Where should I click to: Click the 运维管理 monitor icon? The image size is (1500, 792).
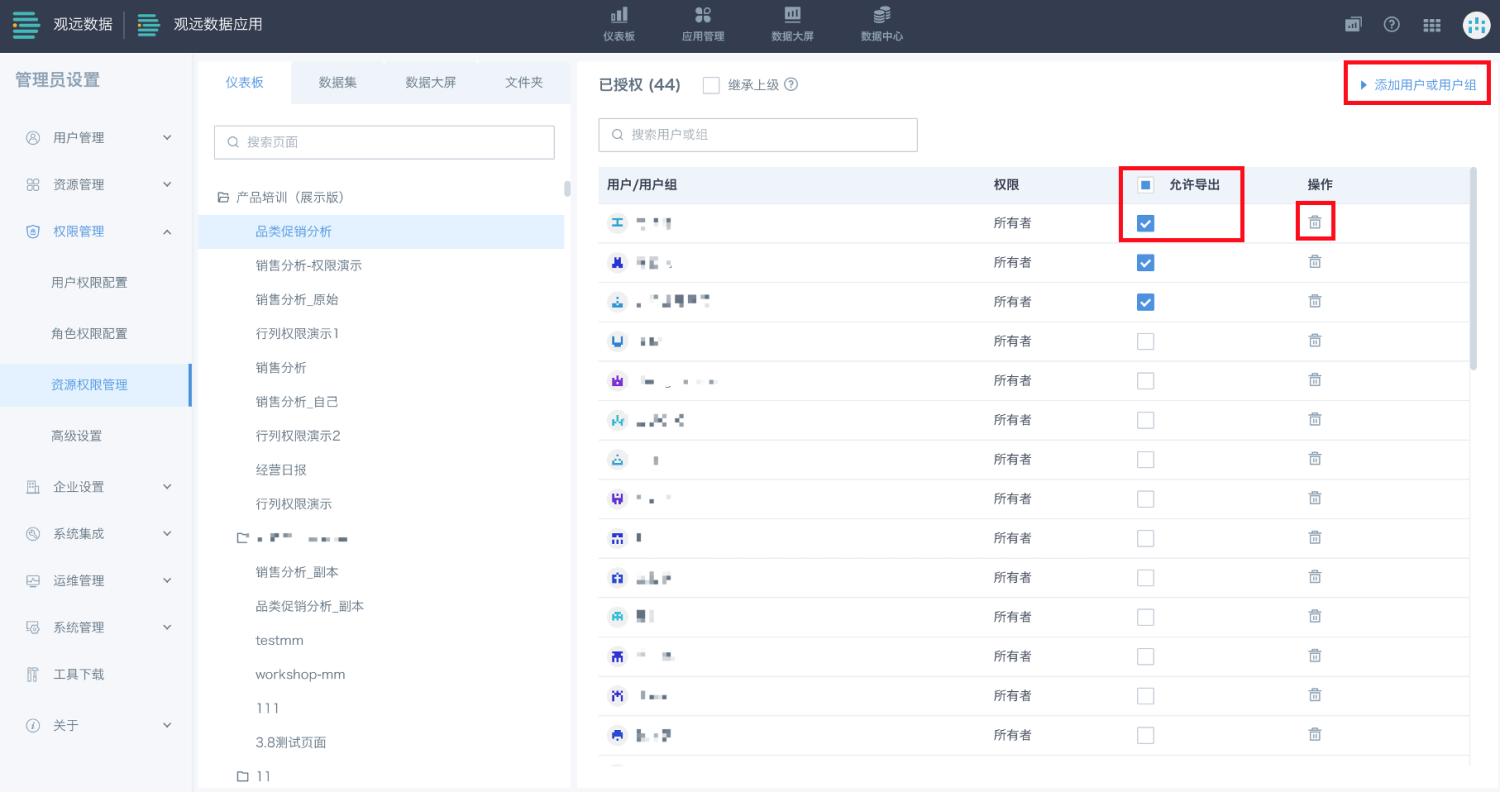coord(33,581)
